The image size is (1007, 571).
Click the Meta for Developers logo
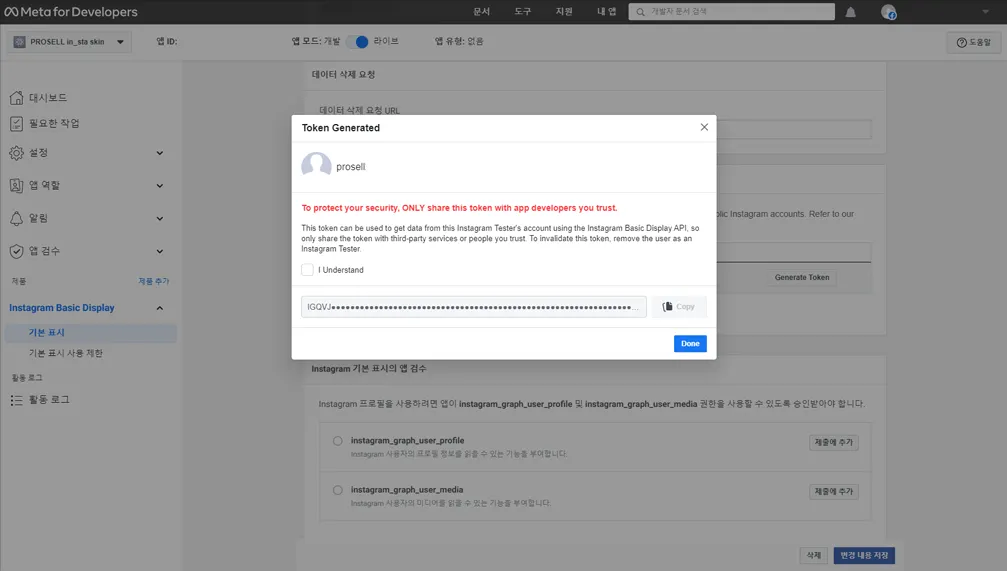click(x=71, y=12)
